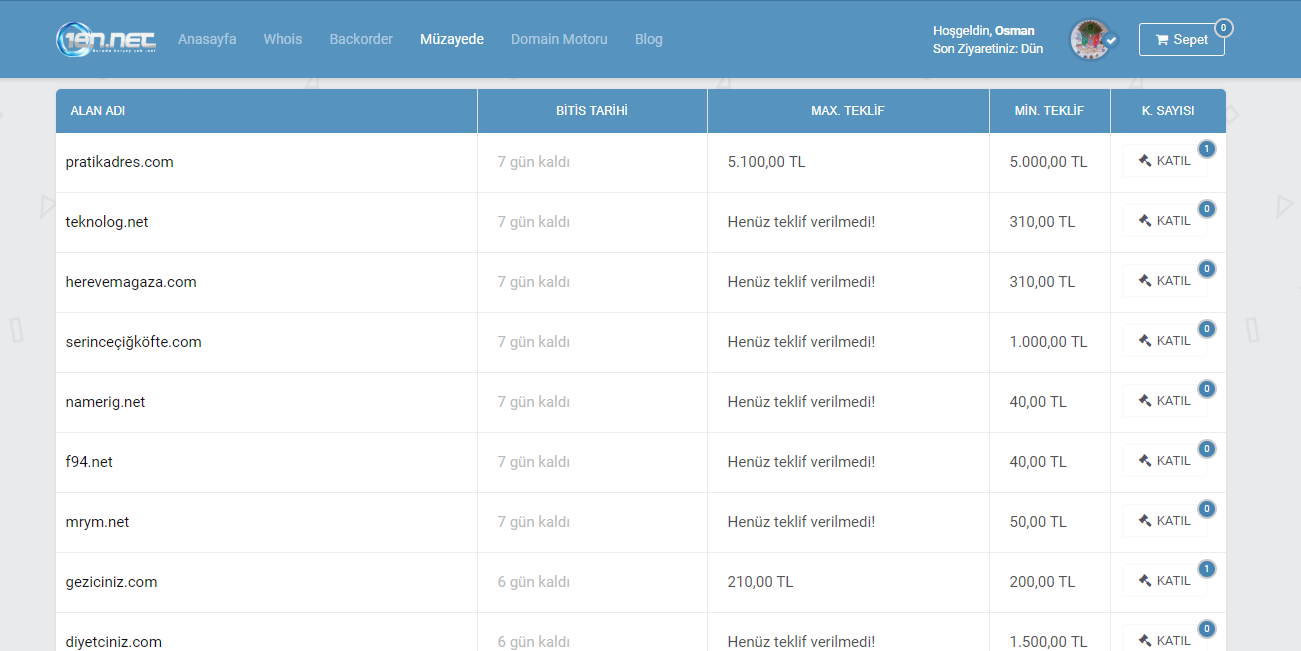The image size is (1301, 651).
Task: Select the Müzayede nav item
Action: pyautogui.click(x=452, y=39)
